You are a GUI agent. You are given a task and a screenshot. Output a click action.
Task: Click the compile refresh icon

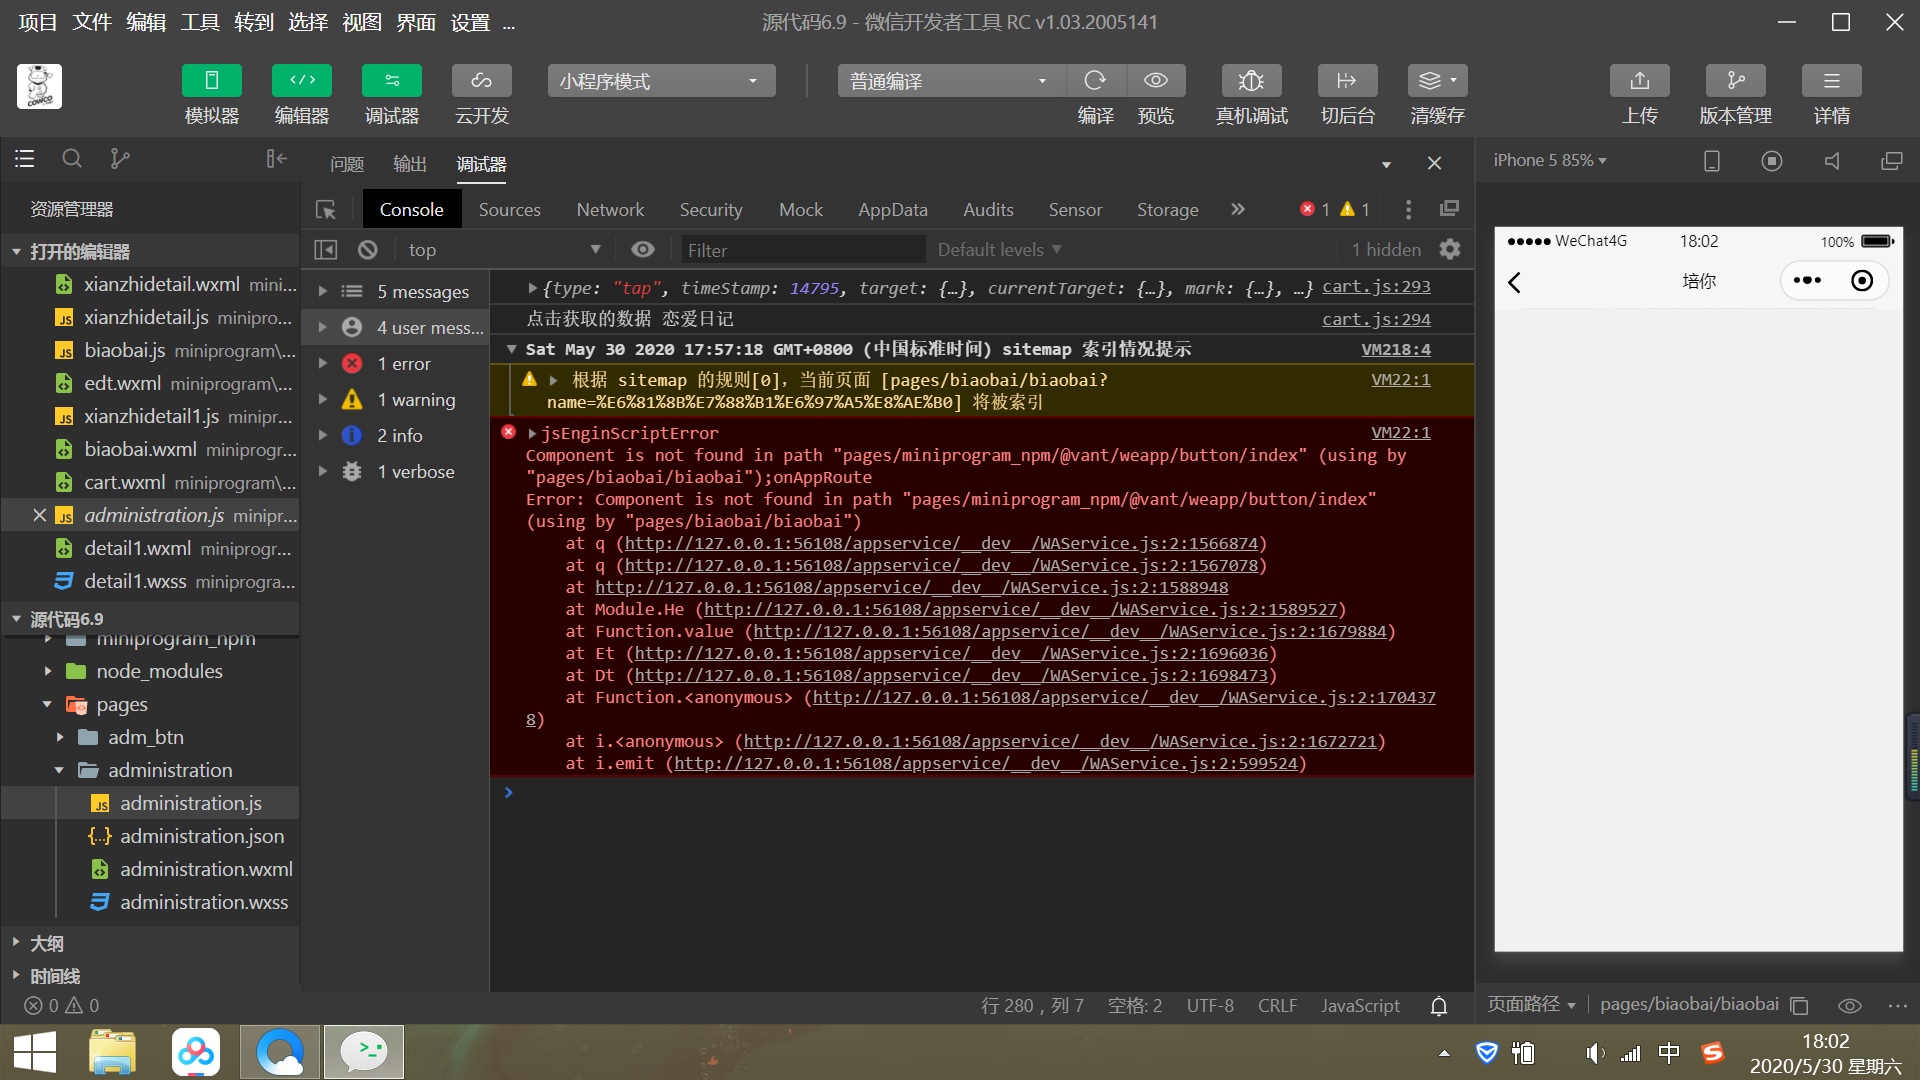tap(1095, 81)
